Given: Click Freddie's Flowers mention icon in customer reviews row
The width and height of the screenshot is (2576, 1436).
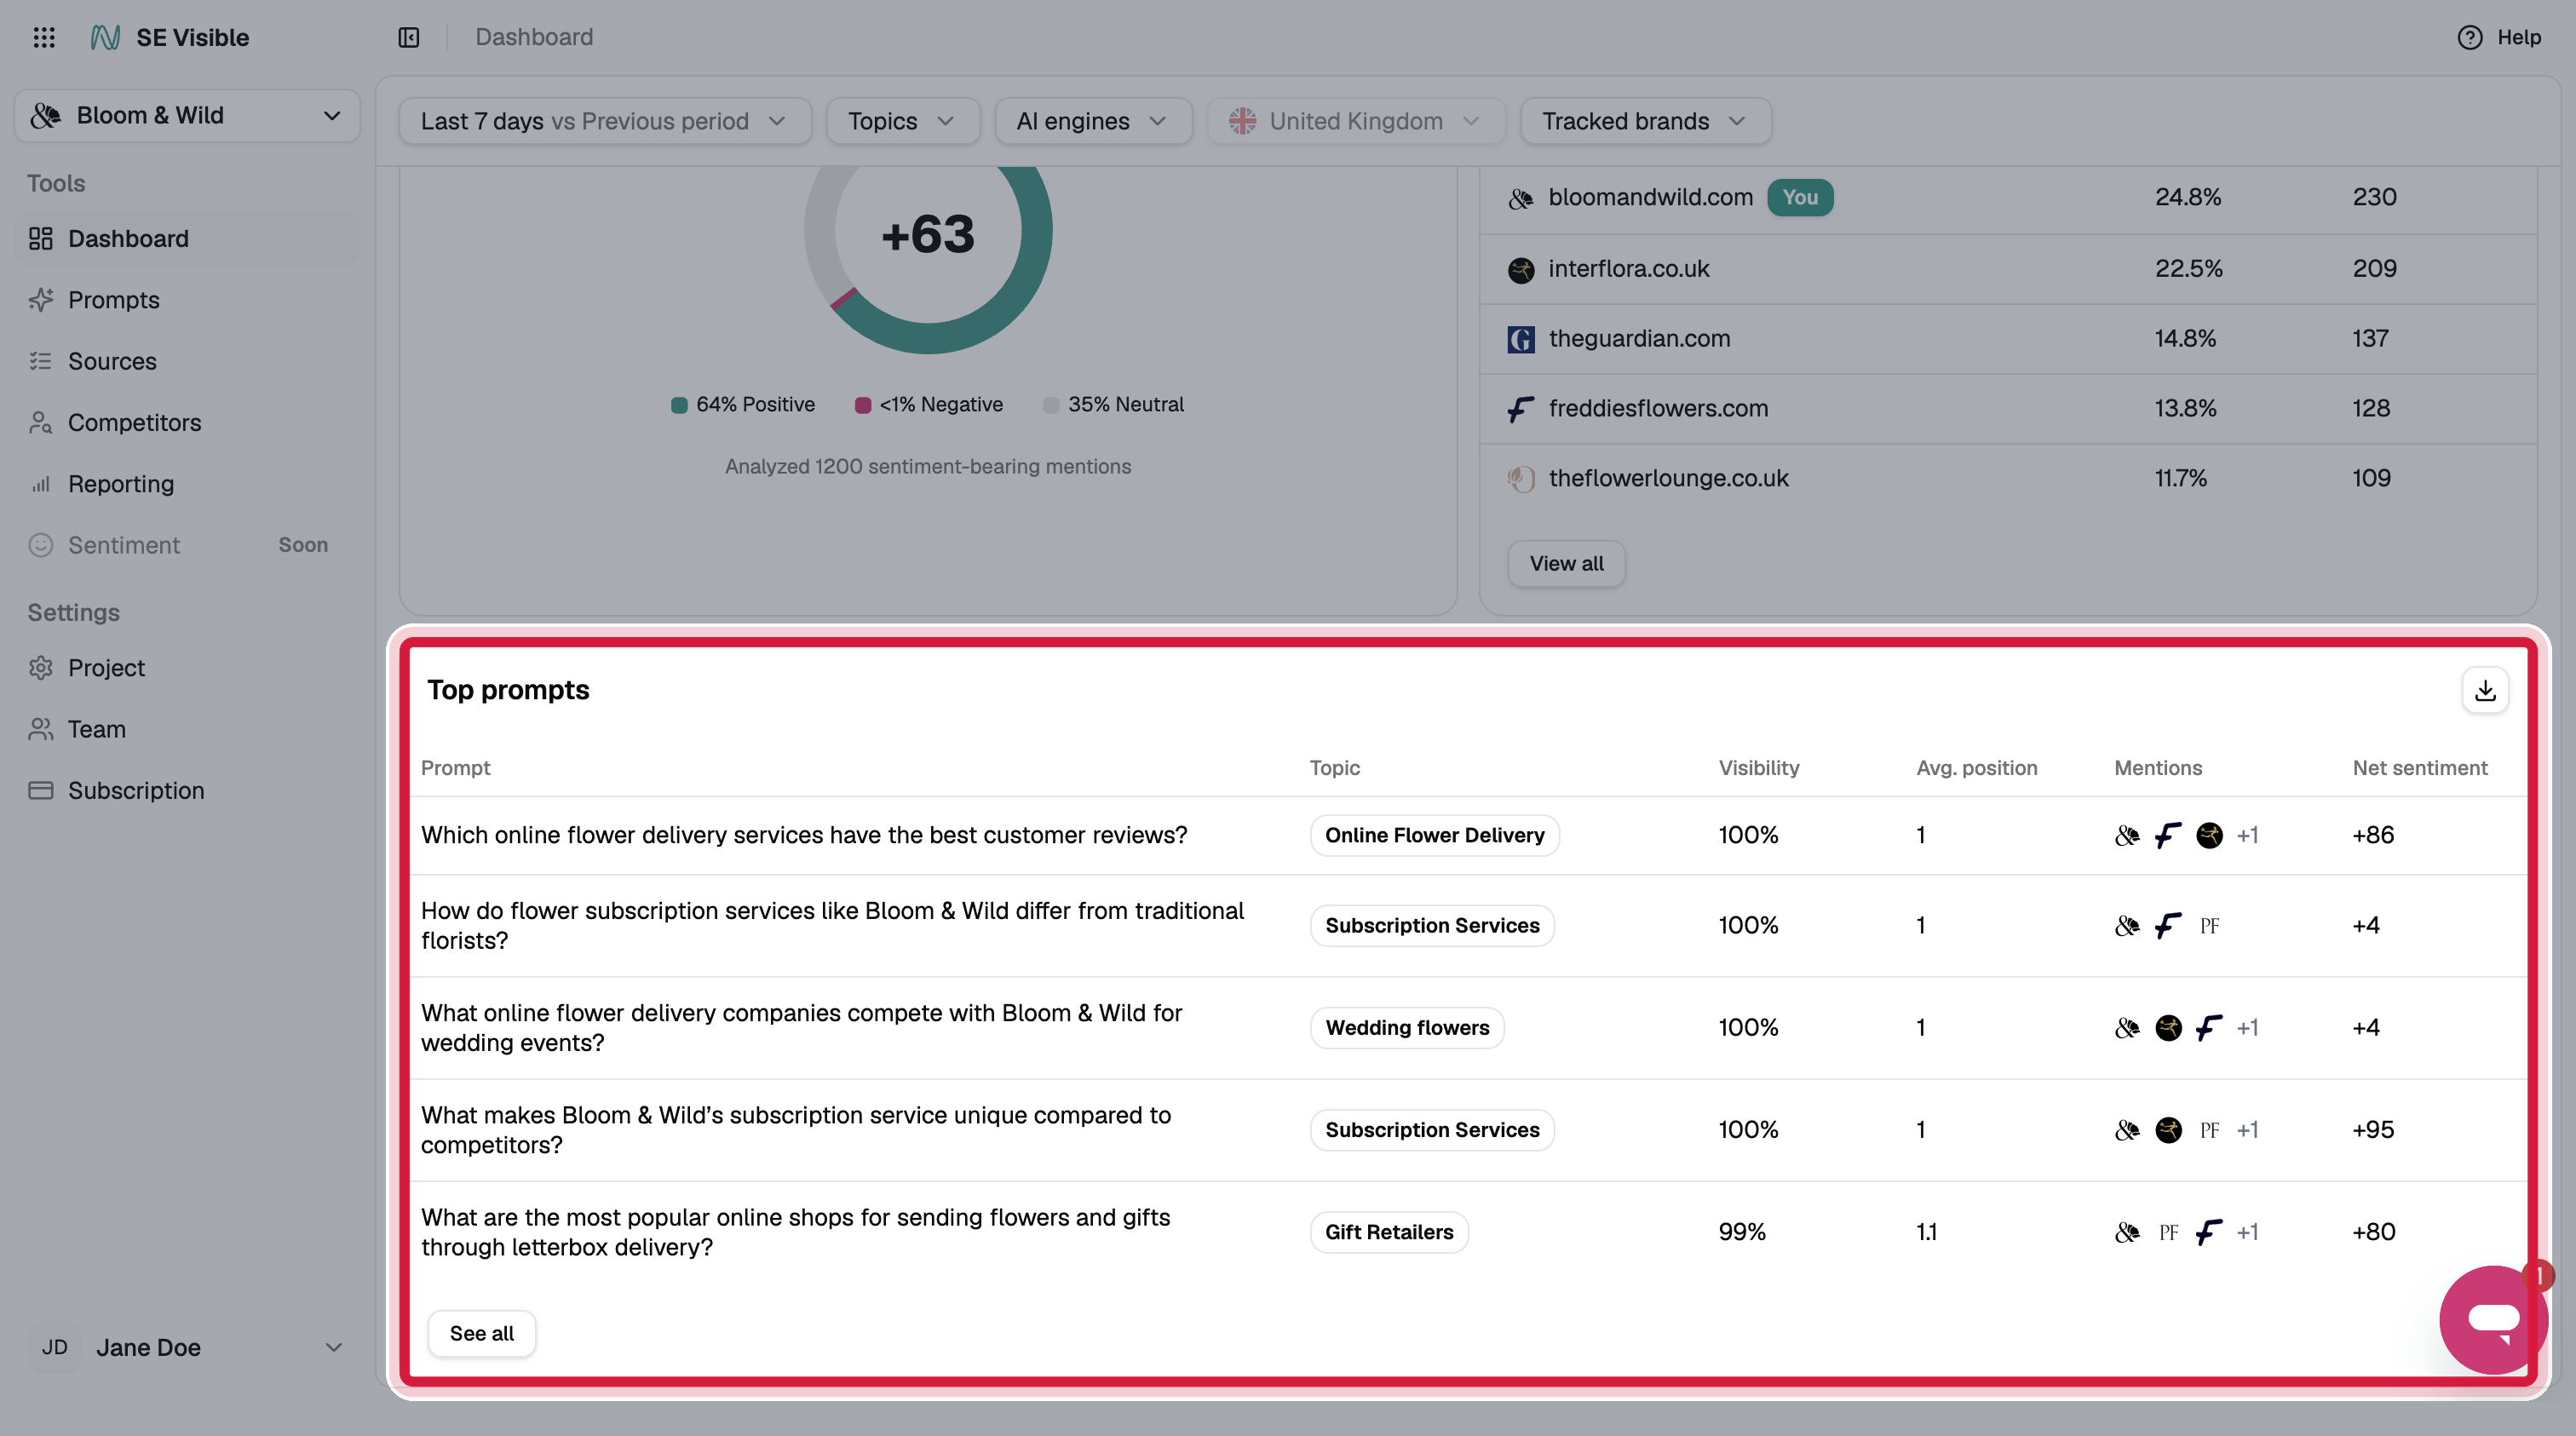Looking at the screenshot, I should [2168, 835].
